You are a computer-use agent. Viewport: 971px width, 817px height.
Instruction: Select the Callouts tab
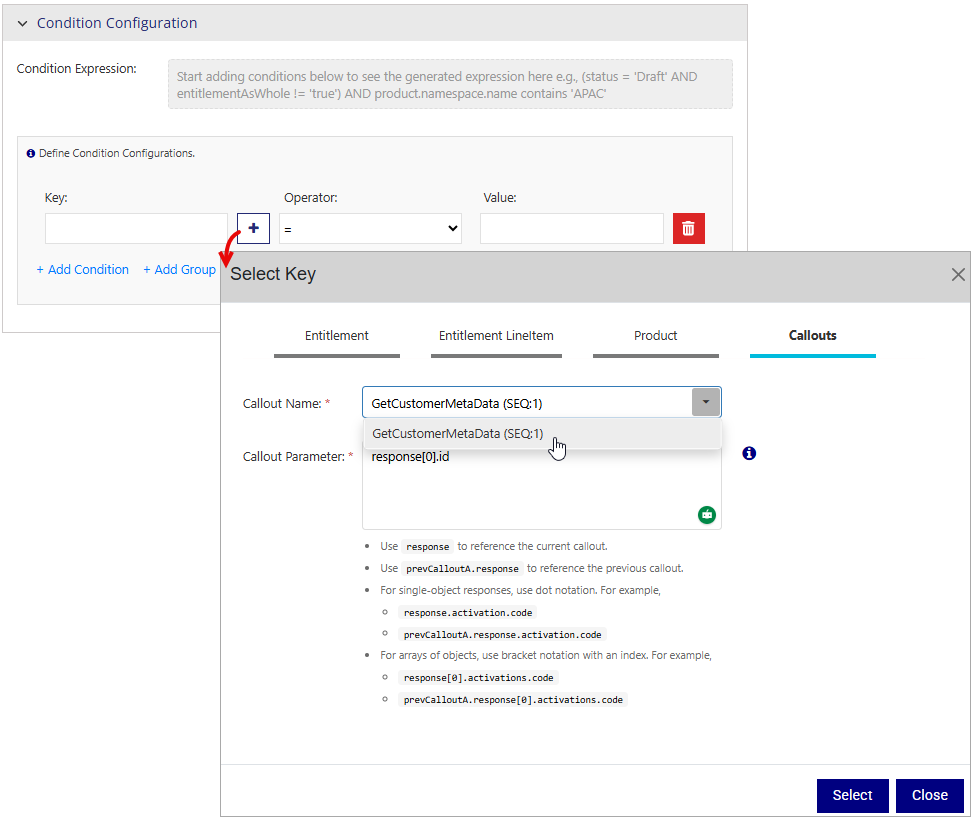(812, 336)
